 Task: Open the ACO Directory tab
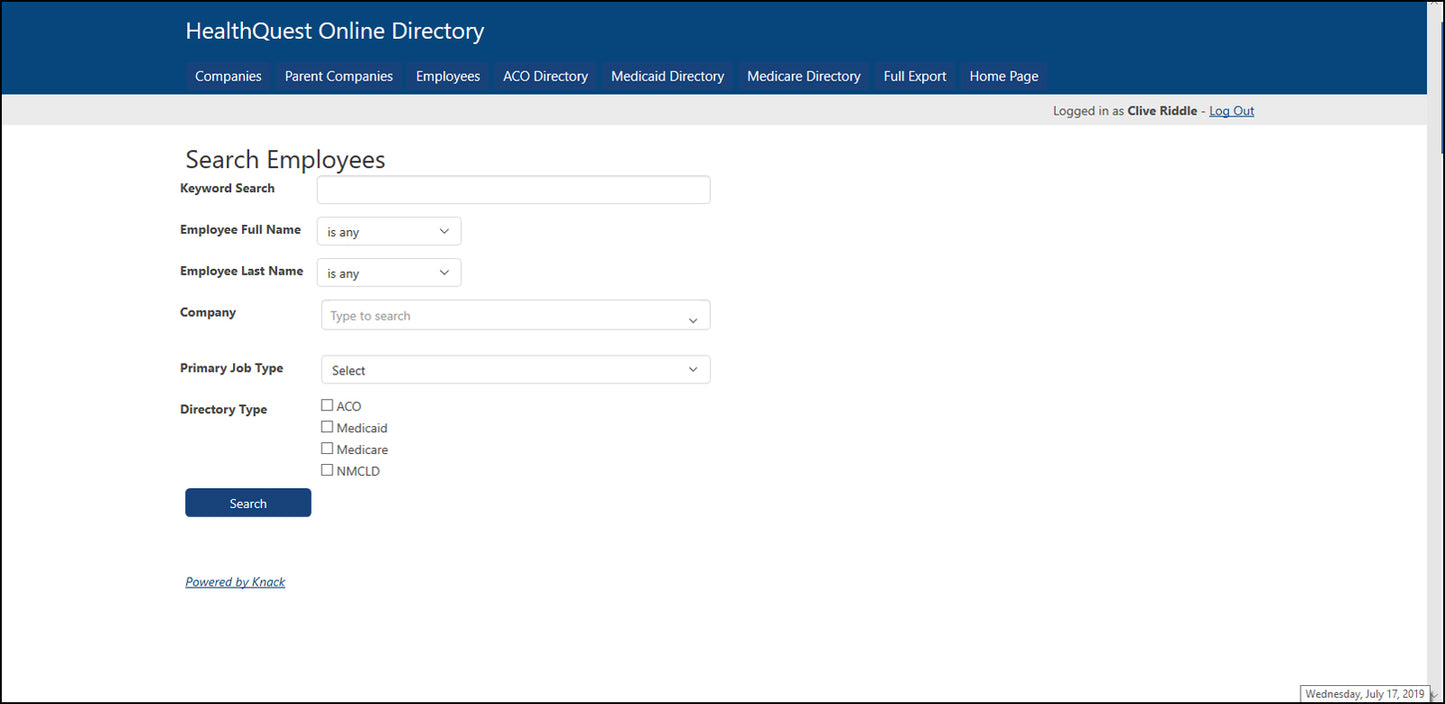point(545,76)
